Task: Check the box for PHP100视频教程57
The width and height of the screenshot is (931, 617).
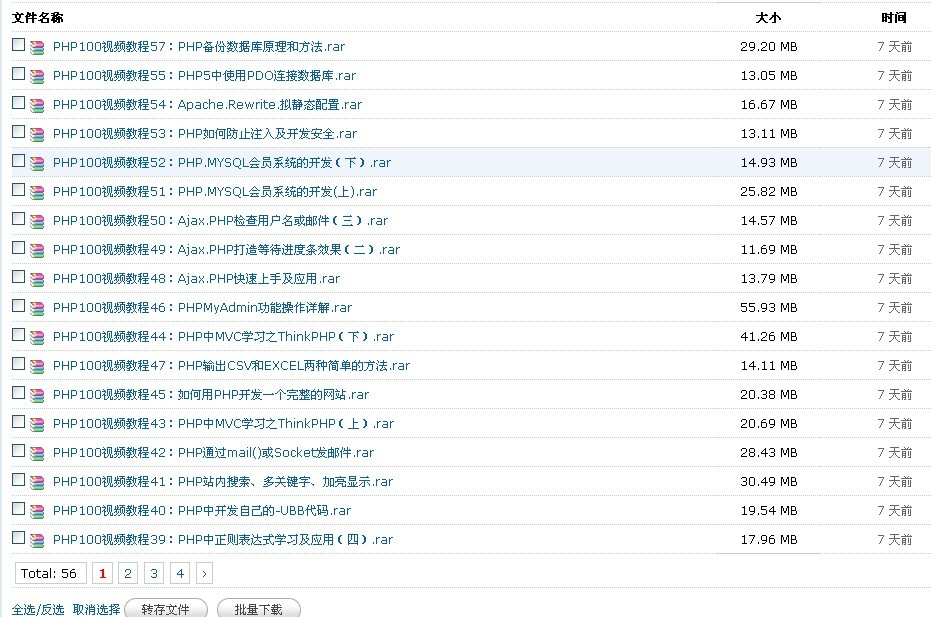Action: [18, 45]
